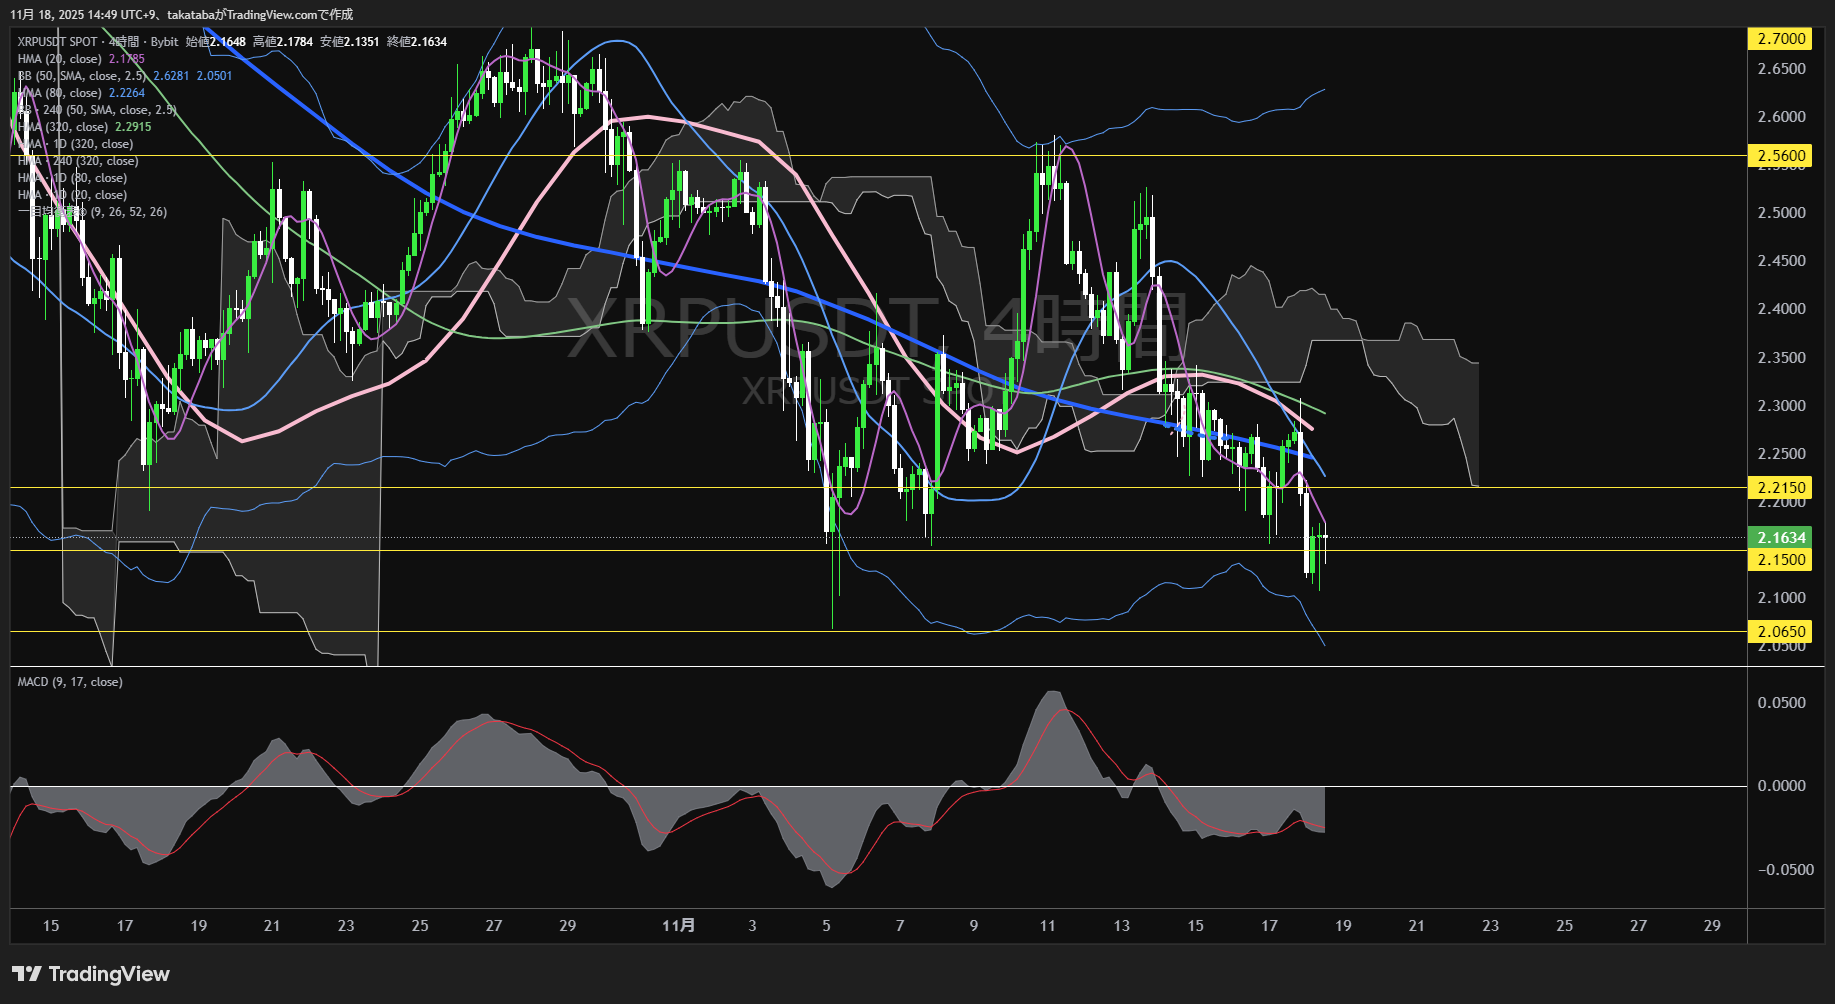Click the HMA (20, close) legend entry
The width and height of the screenshot is (1835, 1004).
pyautogui.click(x=60, y=59)
